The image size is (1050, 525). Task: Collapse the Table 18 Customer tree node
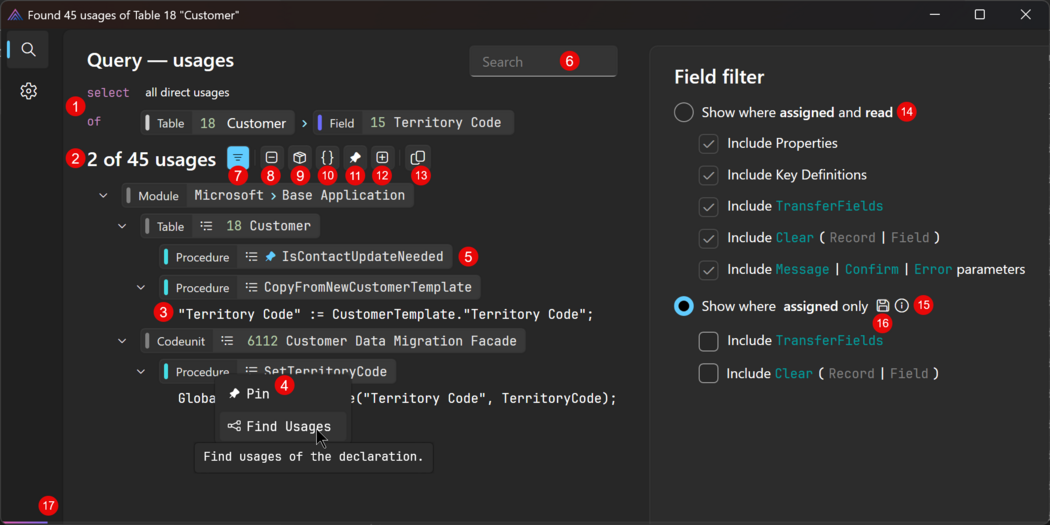[x=123, y=227]
